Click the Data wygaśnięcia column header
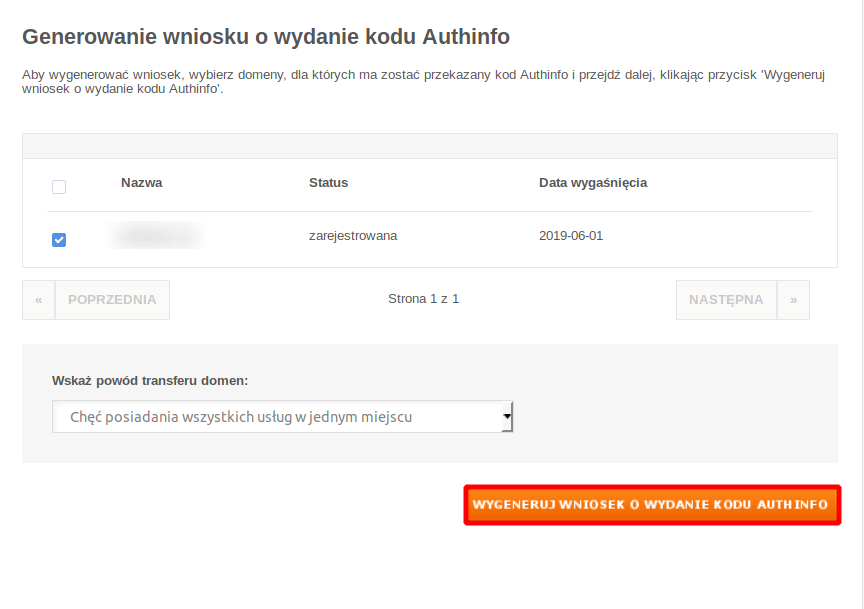 click(592, 183)
